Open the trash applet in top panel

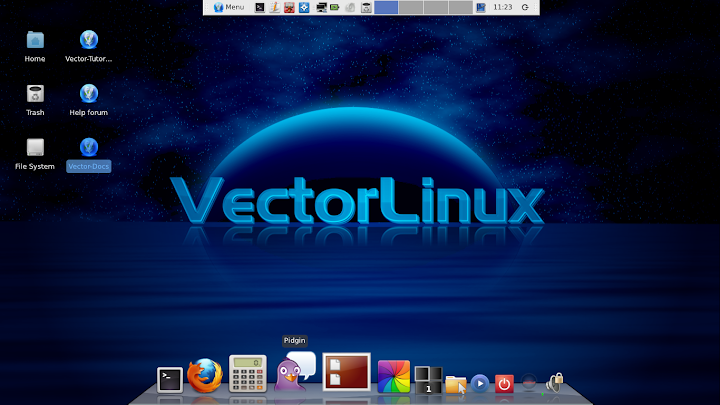point(366,7)
